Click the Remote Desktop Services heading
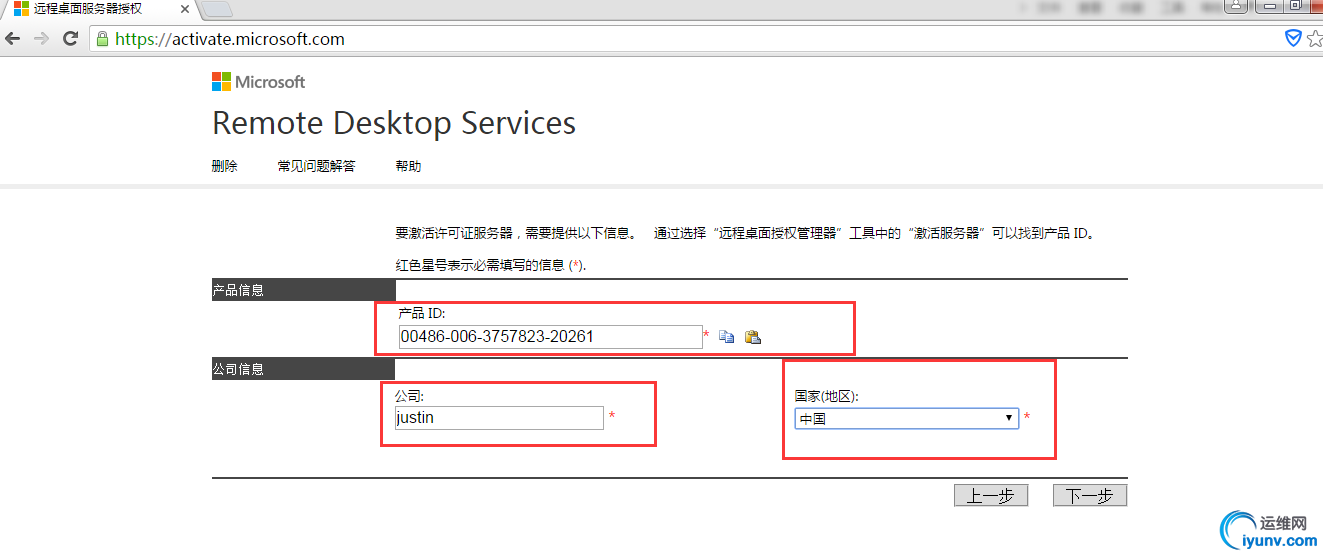1323x557 pixels. tap(394, 123)
